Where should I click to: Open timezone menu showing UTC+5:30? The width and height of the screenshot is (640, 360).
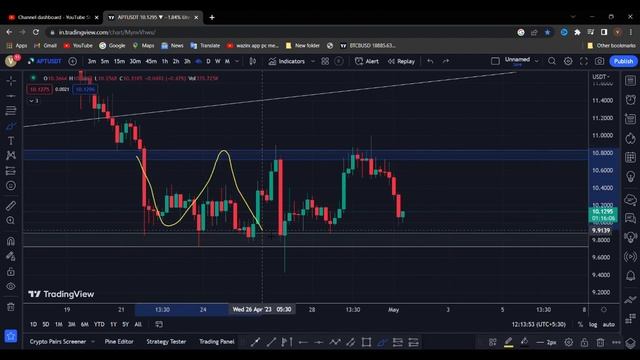539,324
